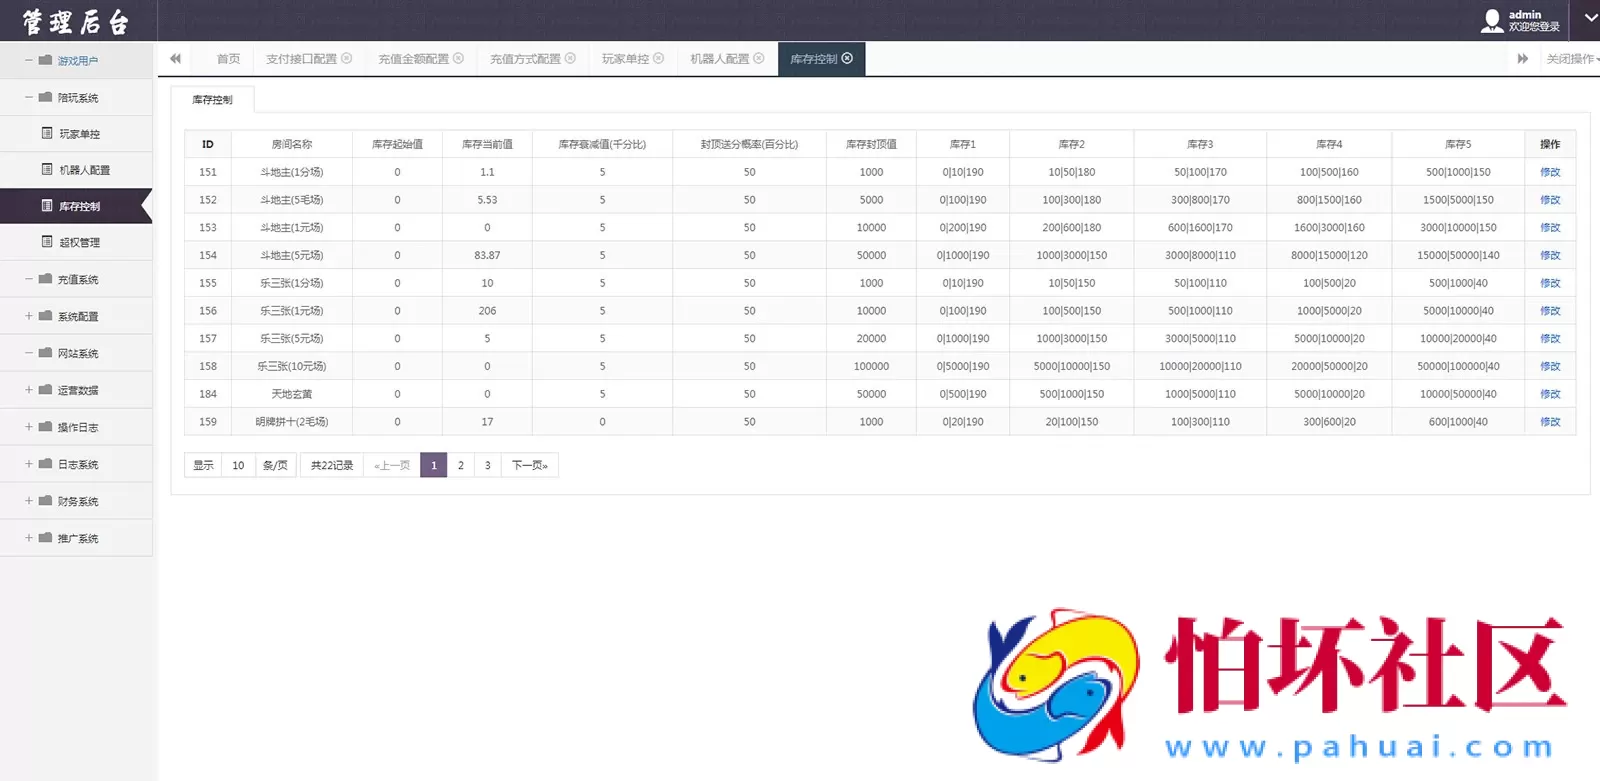The height and width of the screenshot is (781, 1600).
Task: Expand the 推广系统 sidebar group
Action: [76, 538]
